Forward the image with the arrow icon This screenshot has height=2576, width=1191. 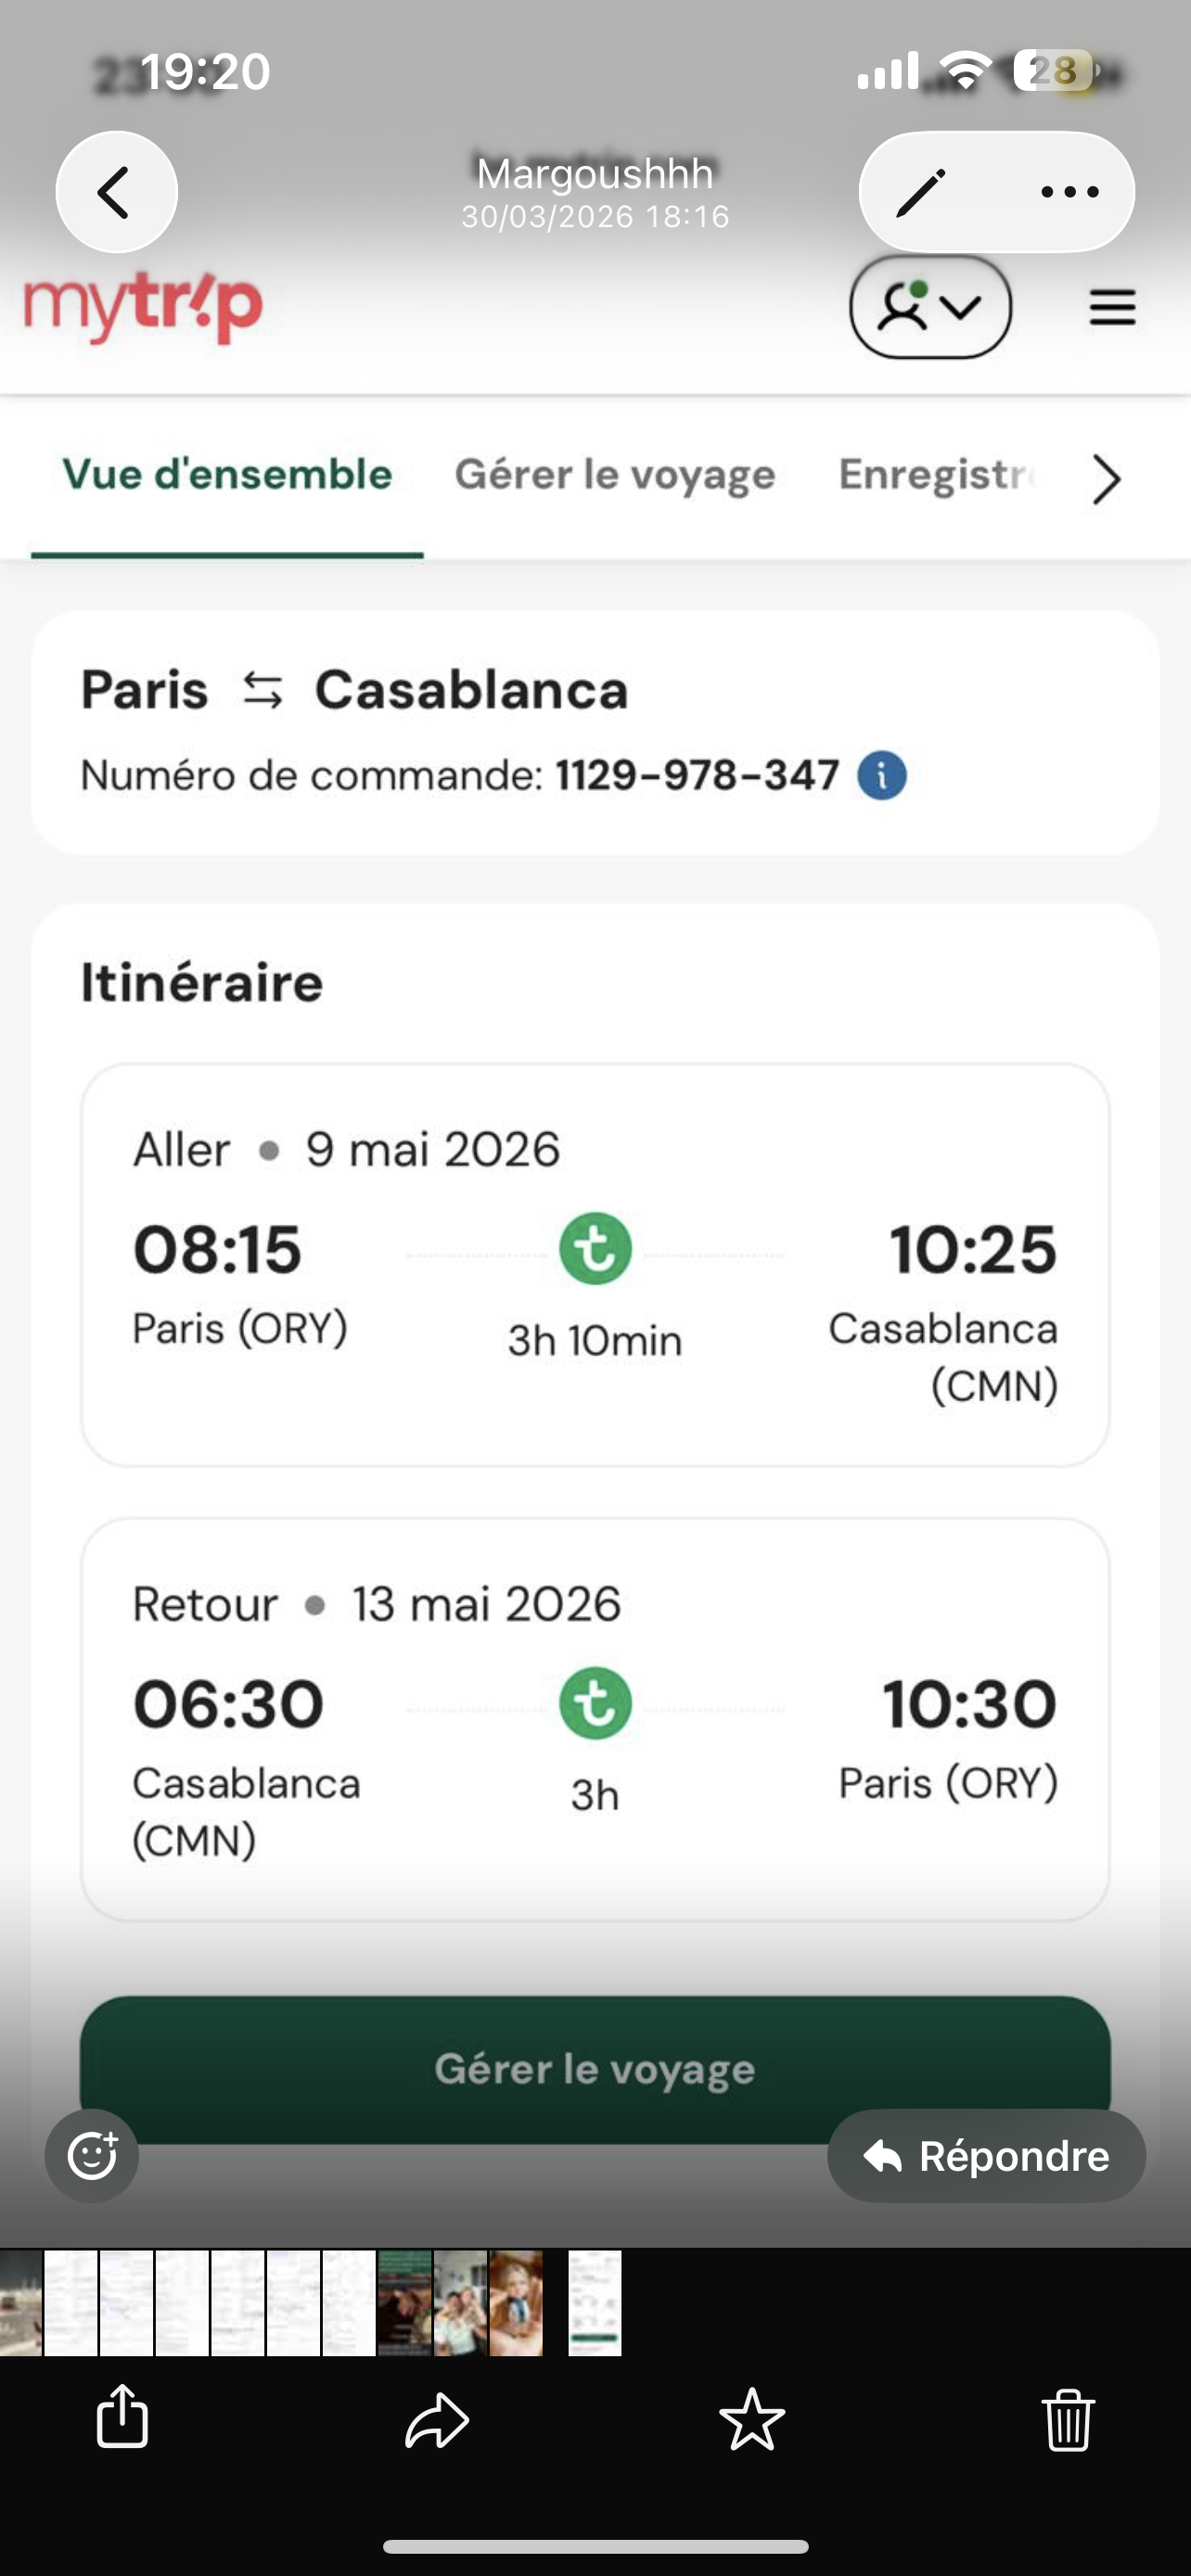point(437,2420)
